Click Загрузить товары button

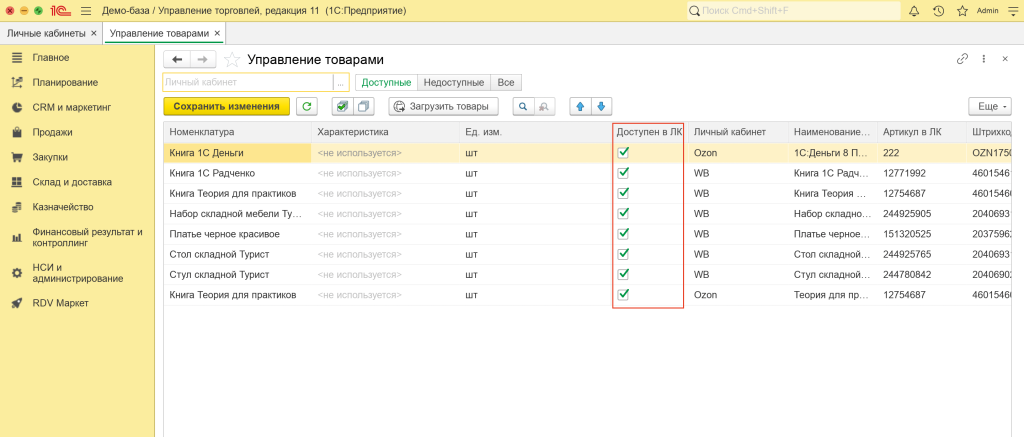(x=443, y=106)
